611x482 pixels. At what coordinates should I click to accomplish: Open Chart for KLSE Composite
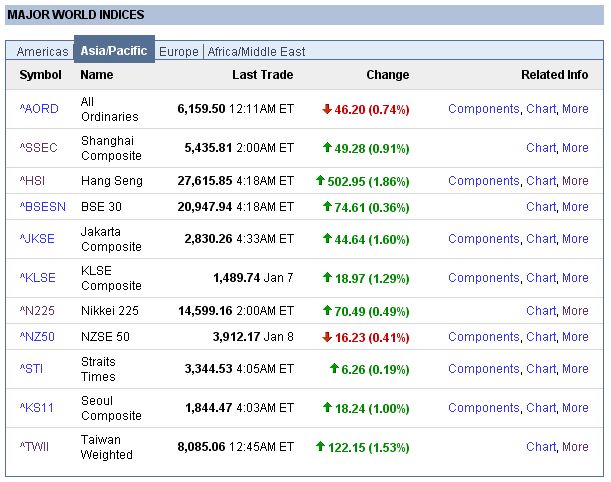(541, 277)
